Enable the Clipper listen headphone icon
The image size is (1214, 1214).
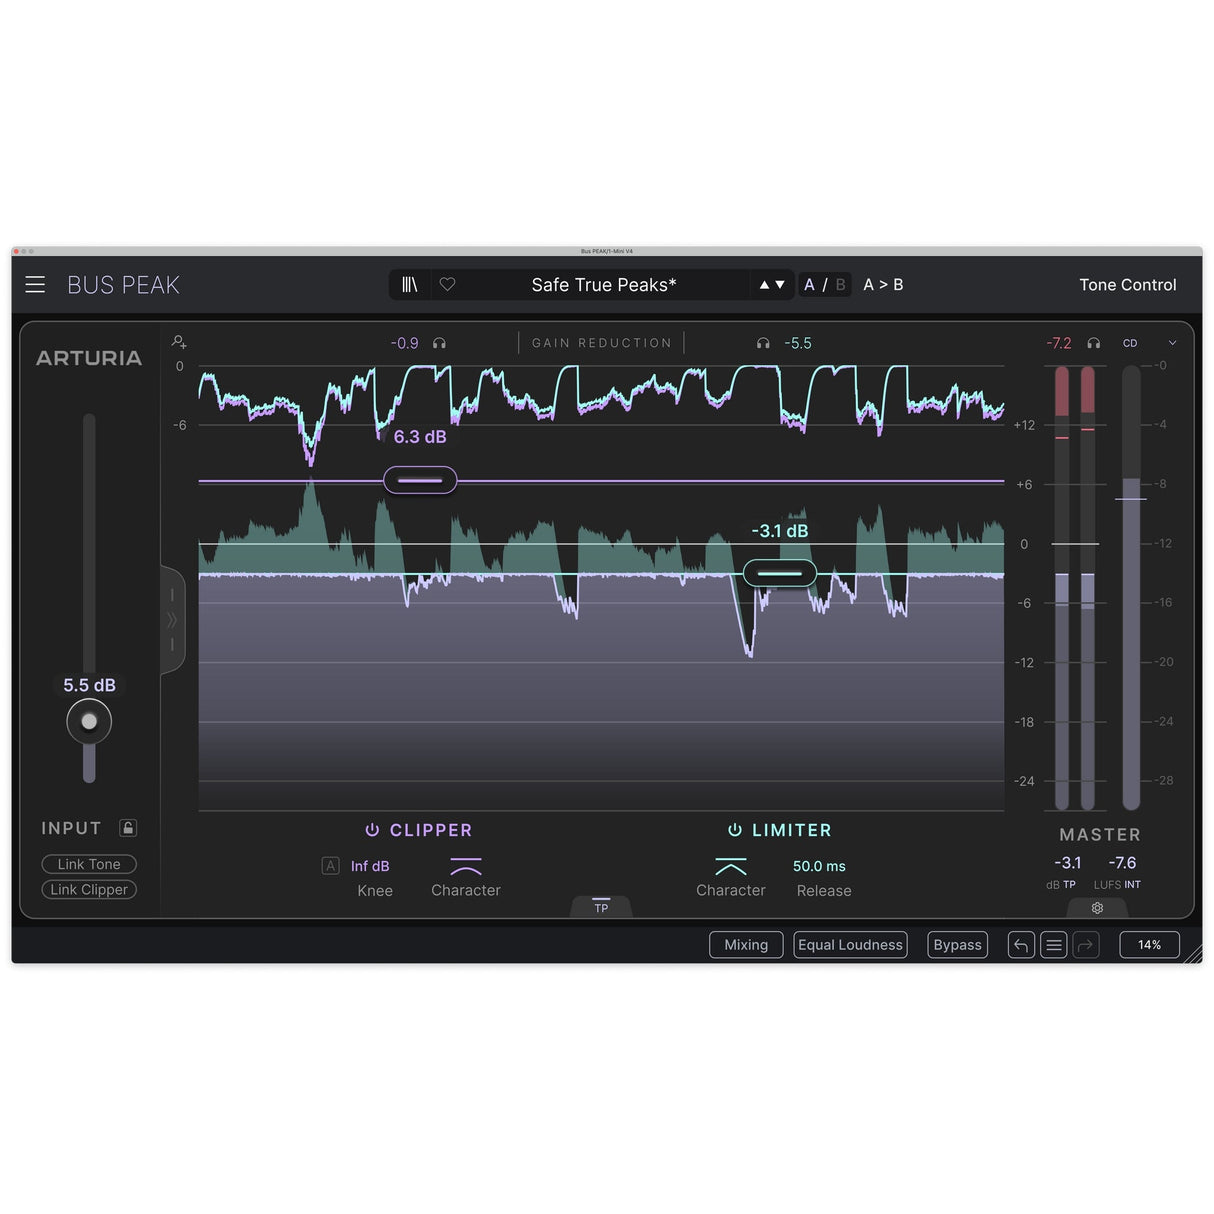click(x=439, y=342)
